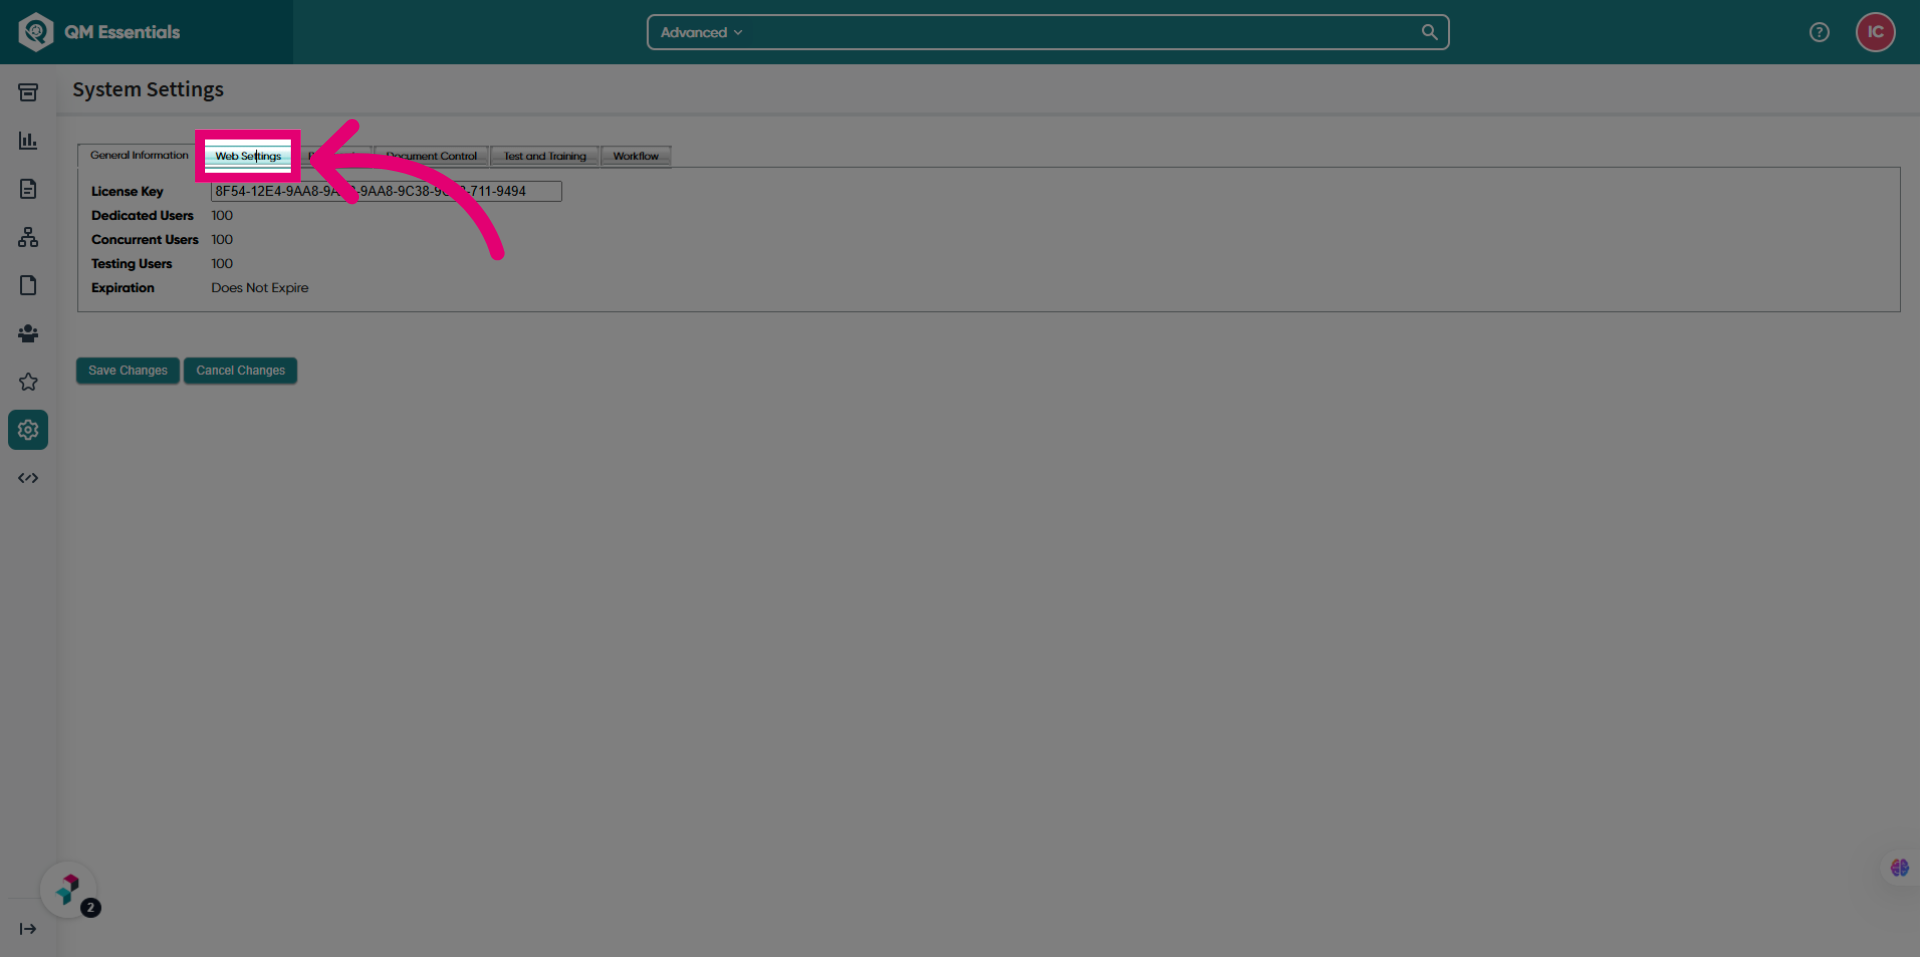Switch to the Workflow tab
The image size is (1920, 957).
[x=636, y=156]
